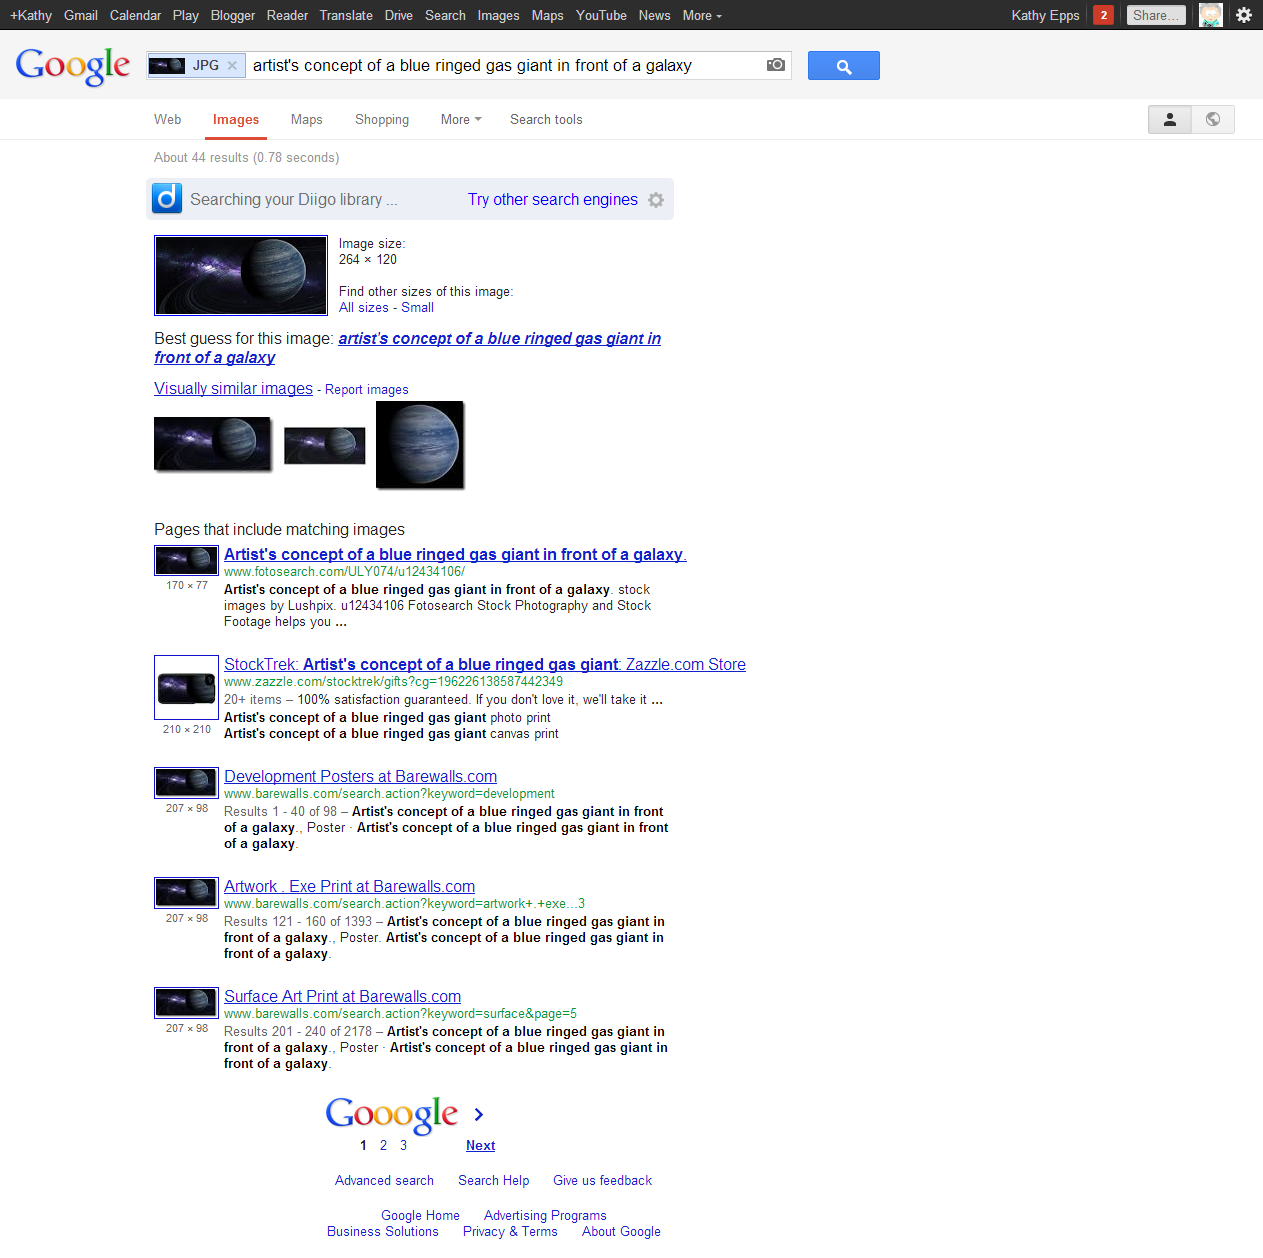
Task: Open the StockTrek Zazzle.com Store result
Action: (485, 664)
